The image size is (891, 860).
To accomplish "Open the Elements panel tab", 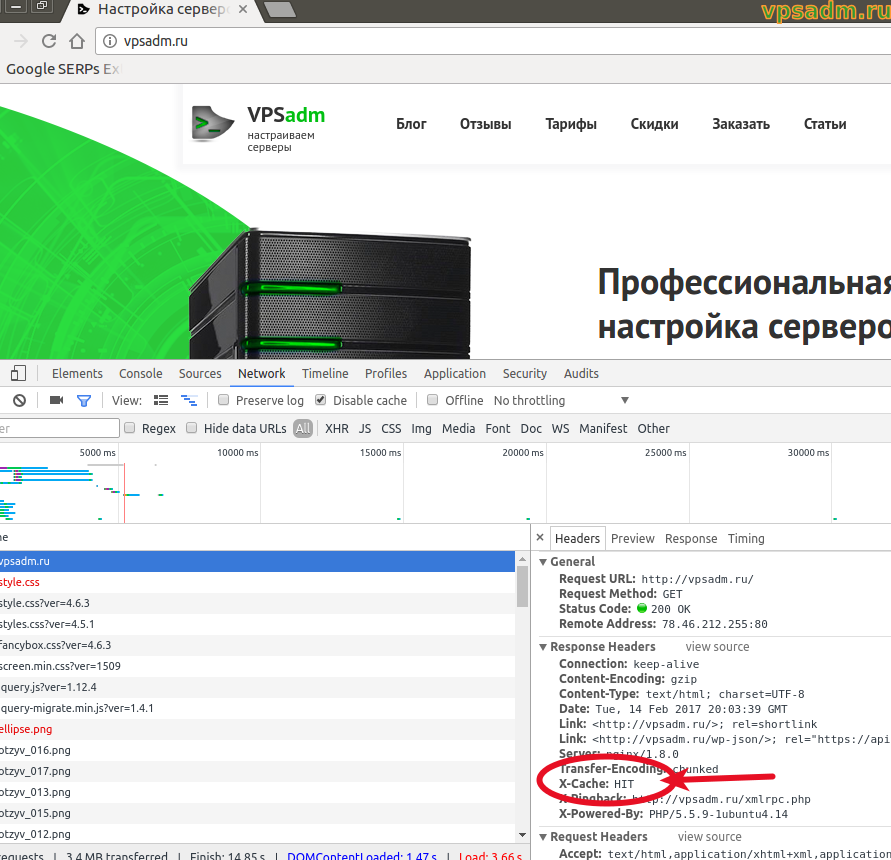I will coord(77,373).
